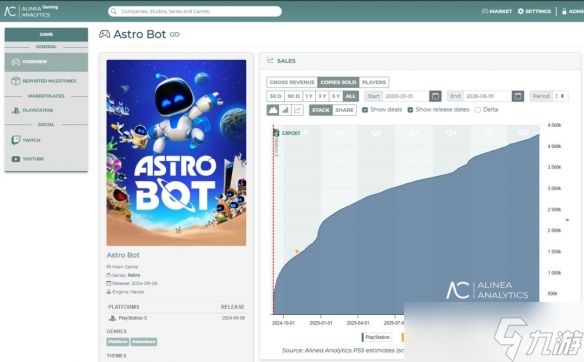Open the End date calendar picker

[x=518, y=96]
